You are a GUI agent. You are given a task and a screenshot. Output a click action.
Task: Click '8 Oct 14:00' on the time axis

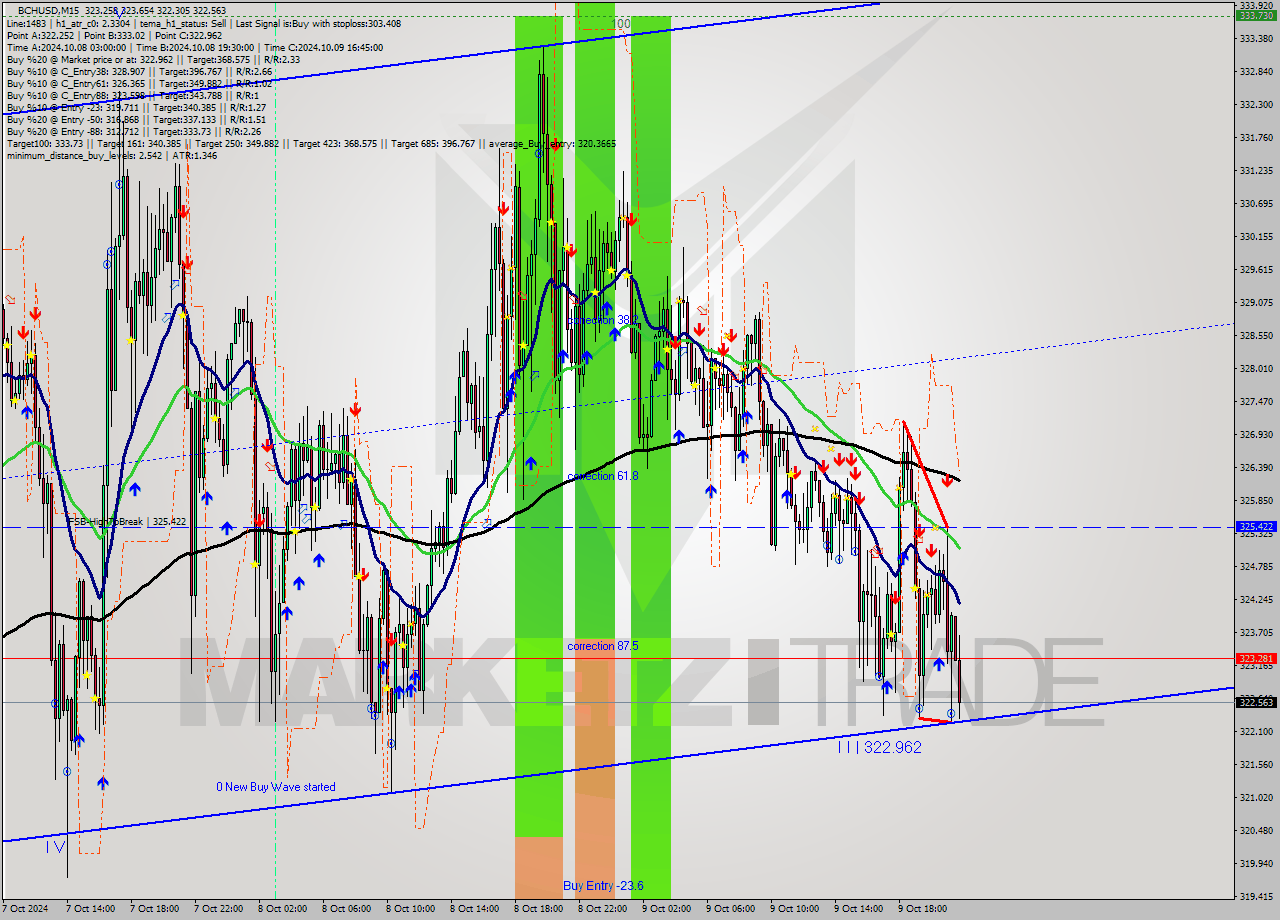click(x=475, y=909)
